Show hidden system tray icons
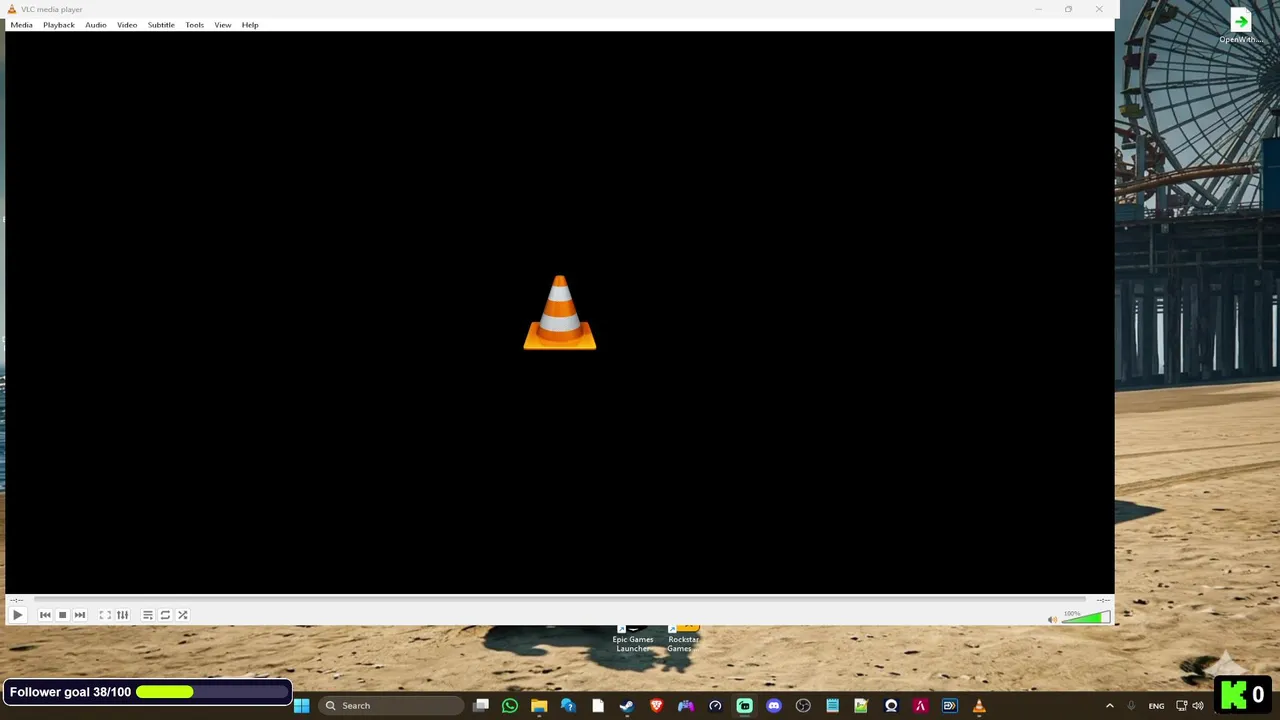 [1109, 706]
